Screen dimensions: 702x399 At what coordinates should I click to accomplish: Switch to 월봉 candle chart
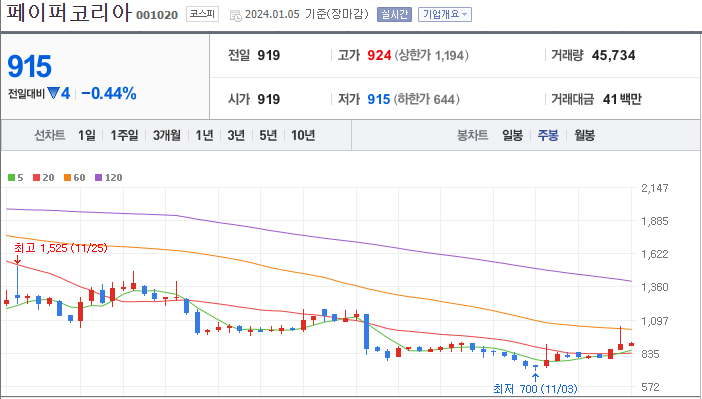[x=584, y=135]
